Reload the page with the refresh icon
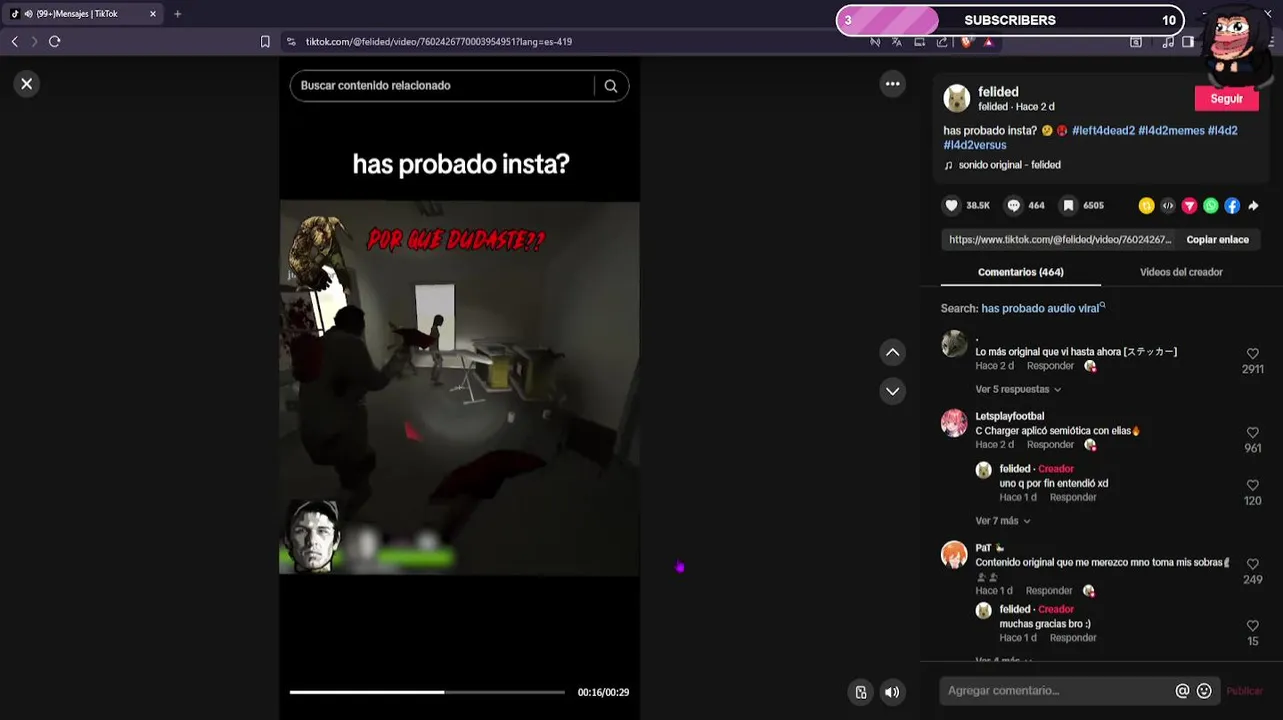 click(55, 41)
